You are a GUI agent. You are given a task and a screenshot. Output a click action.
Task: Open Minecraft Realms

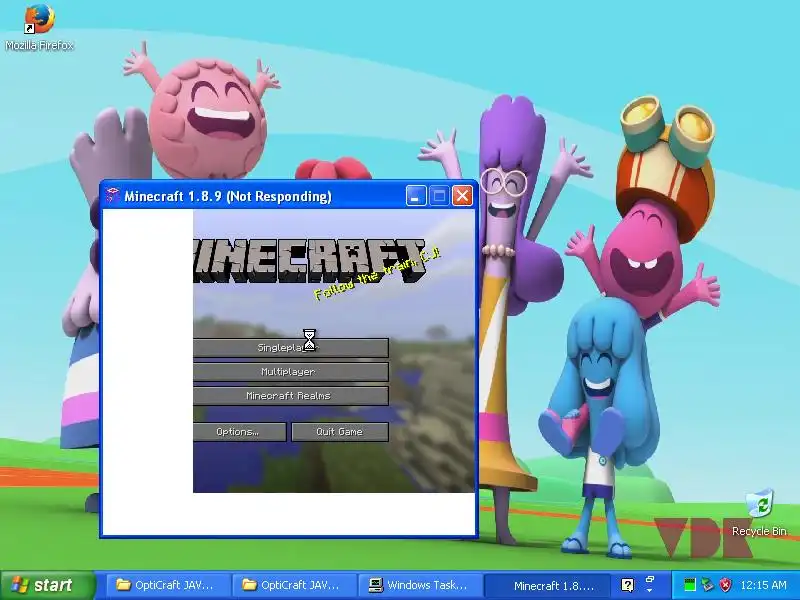(290, 396)
